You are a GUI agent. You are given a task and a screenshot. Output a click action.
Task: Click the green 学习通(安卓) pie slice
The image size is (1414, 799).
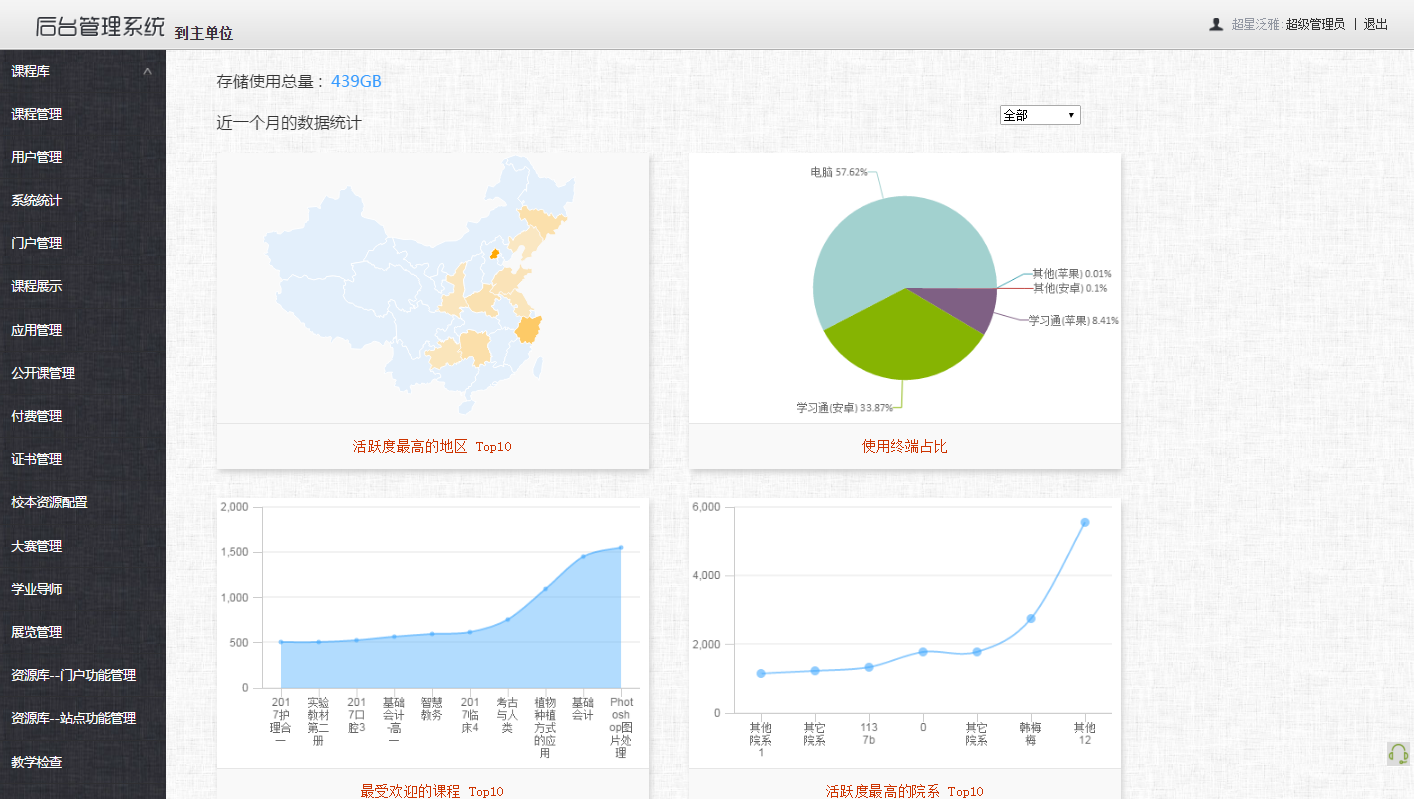tap(900, 340)
